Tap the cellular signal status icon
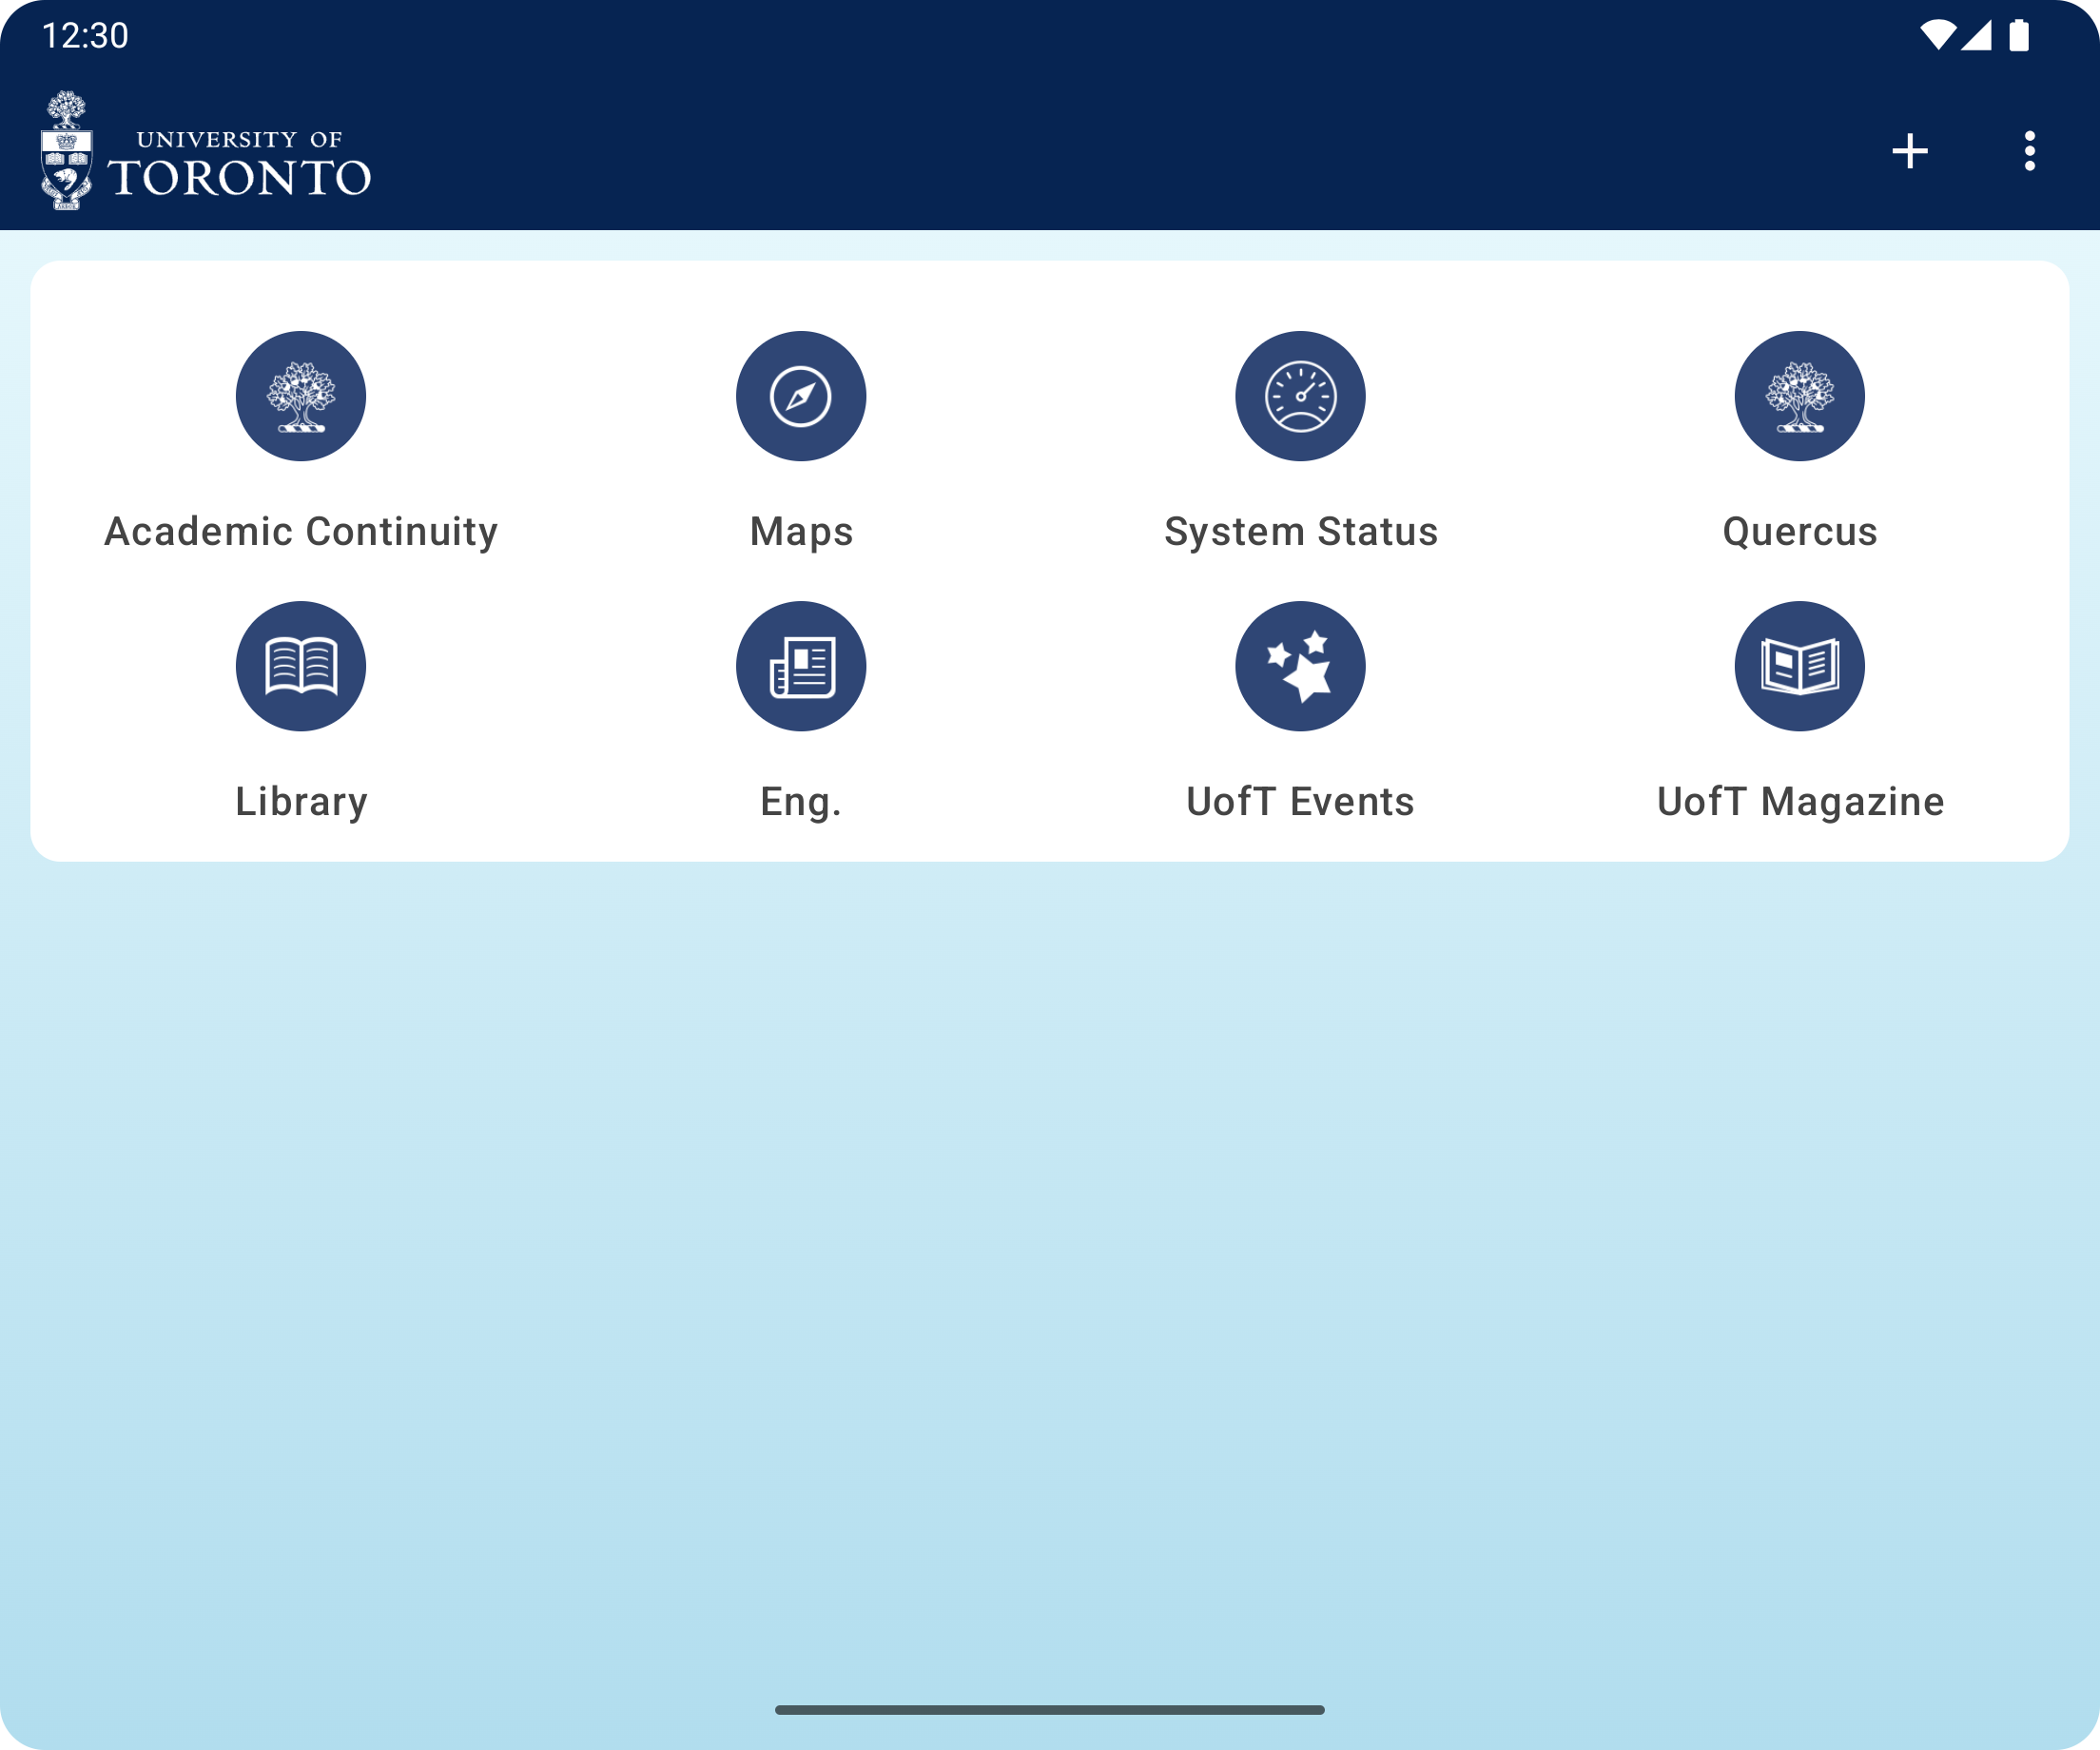 click(x=1977, y=35)
